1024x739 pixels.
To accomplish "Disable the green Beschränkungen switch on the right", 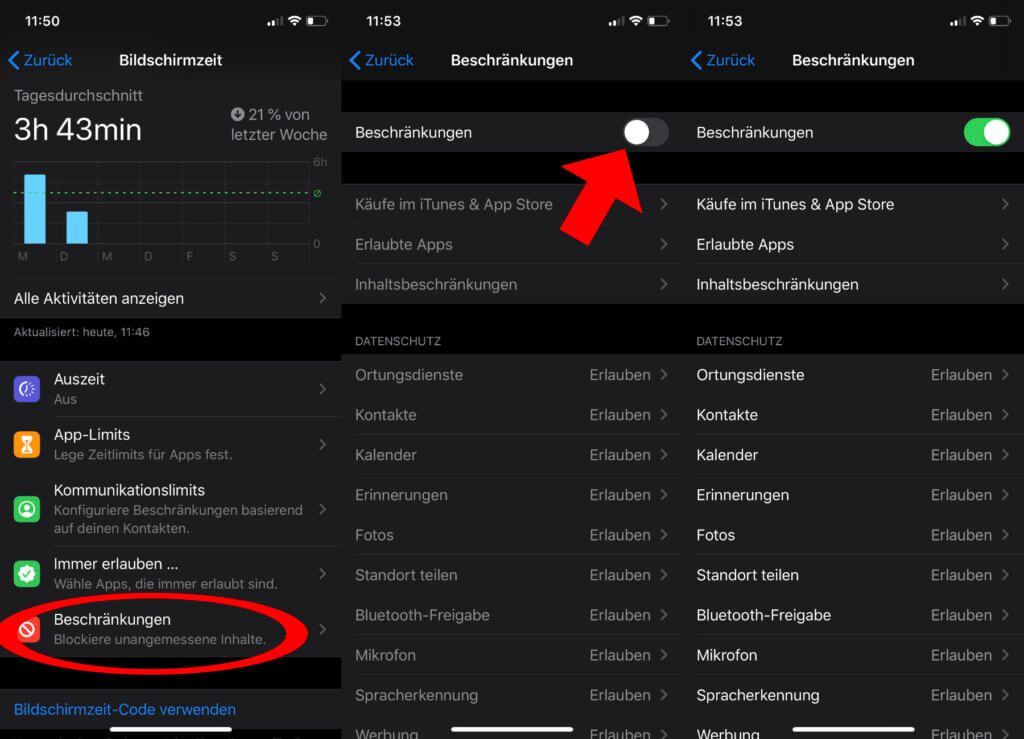I will pyautogui.click(x=988, y=132).
